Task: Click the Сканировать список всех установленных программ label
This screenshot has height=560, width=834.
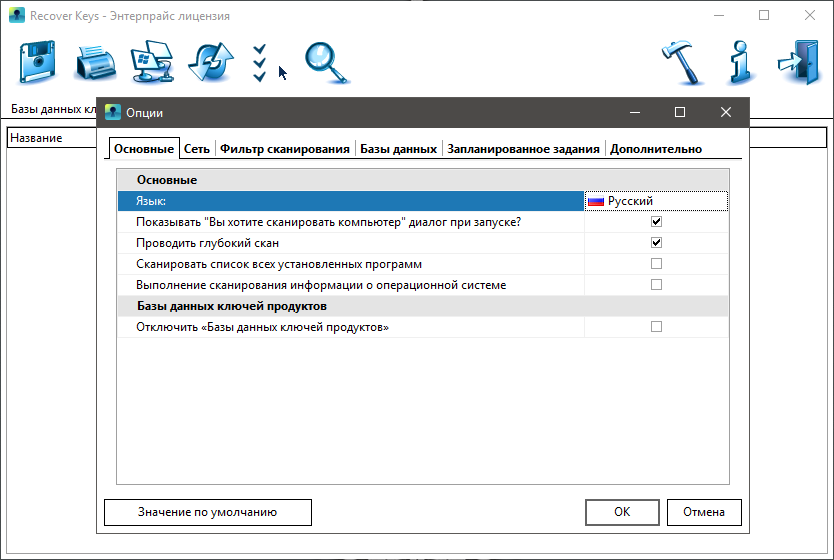Action: tap(279, 264)
